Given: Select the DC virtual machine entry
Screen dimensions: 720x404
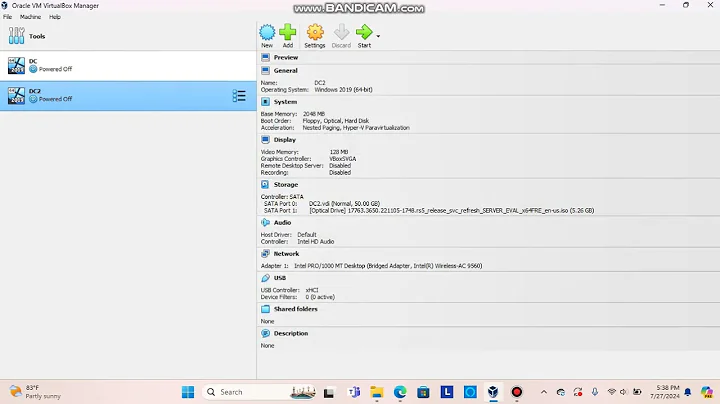Looking at the screenshot, I should click(128, 65).
